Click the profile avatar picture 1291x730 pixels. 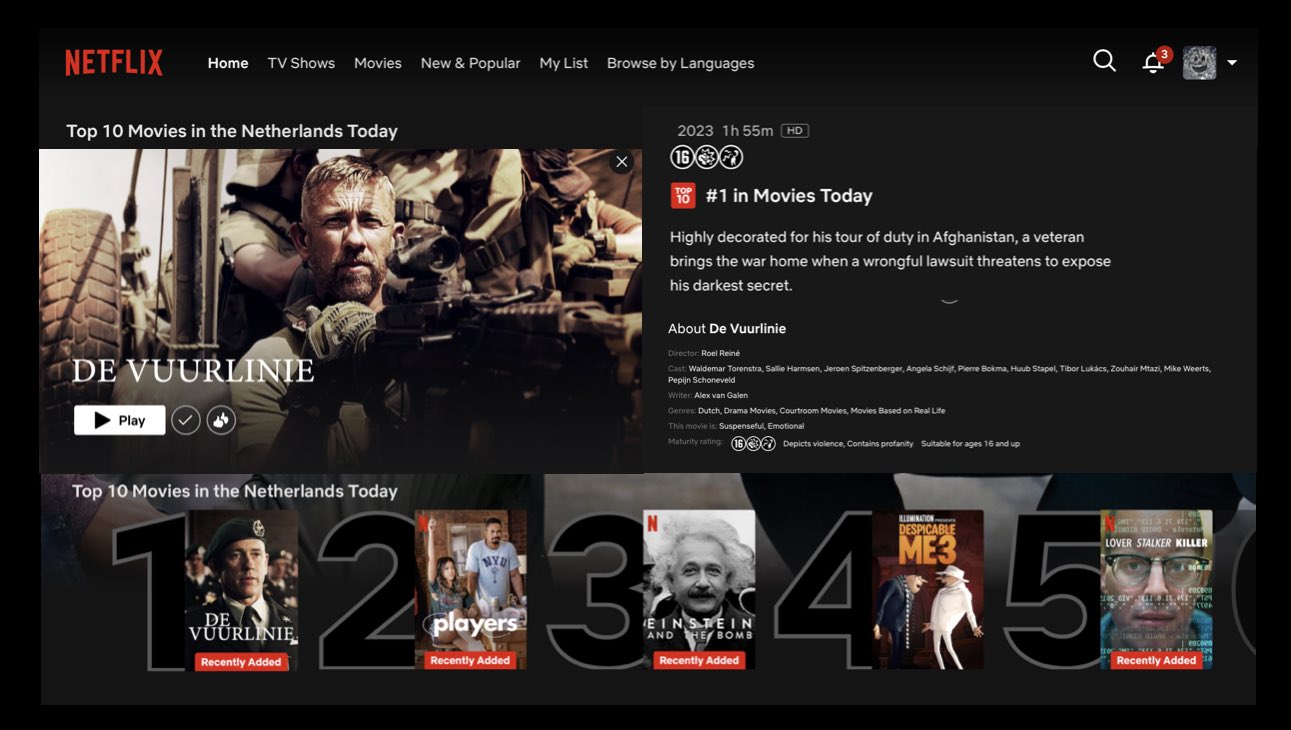[x=1199, y=62]
